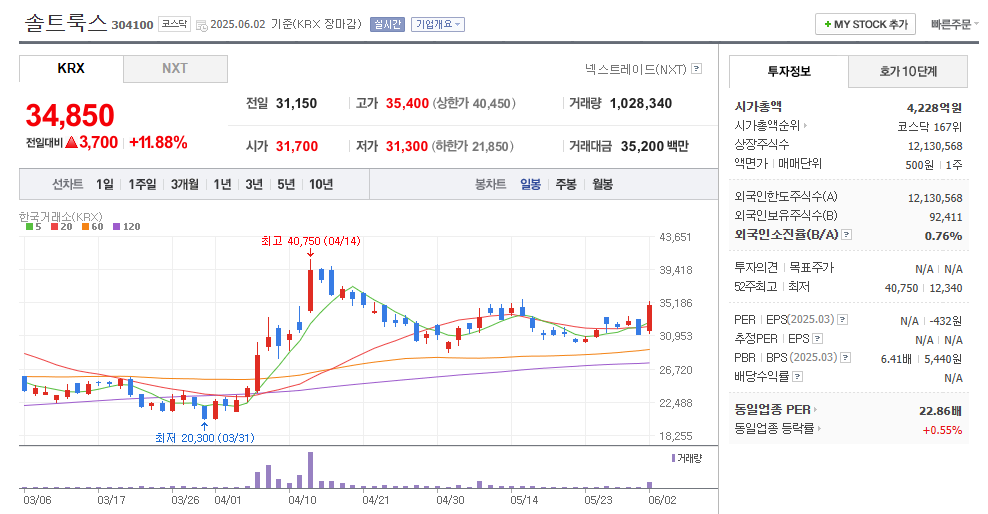Click the MY STOCK 추가 button
Image resolution: width=988 pixels, height=514 pixels.
865,25
